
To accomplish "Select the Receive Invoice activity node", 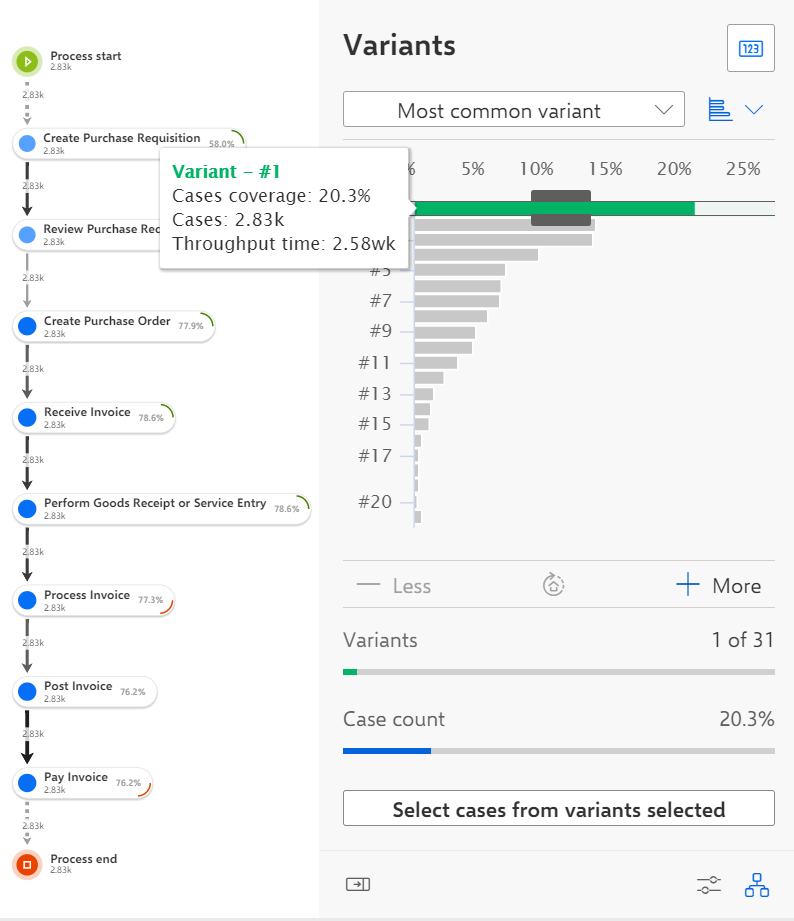I will pyautogui.click(x=94, y=418).
